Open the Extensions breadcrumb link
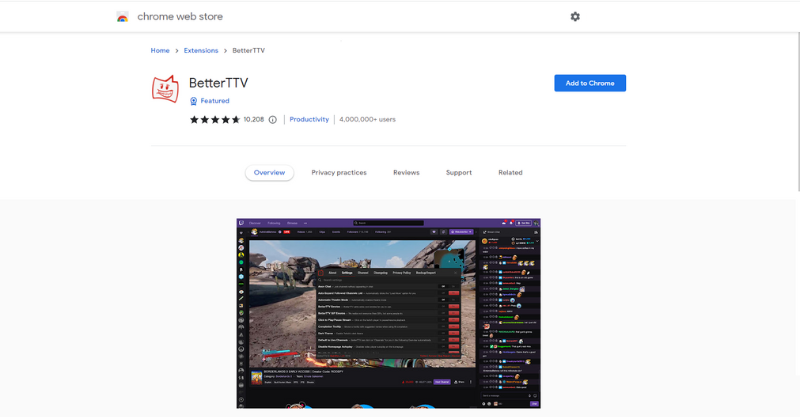 point(201,51)
